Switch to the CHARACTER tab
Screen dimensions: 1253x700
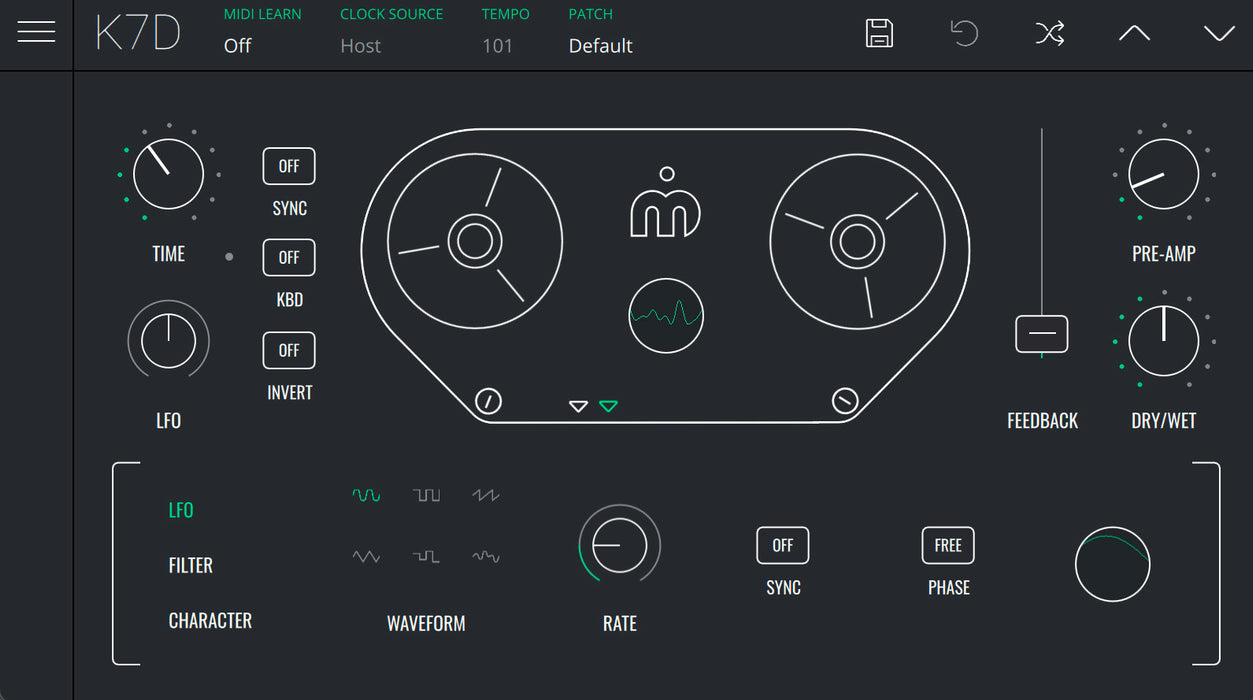[210, 621]
